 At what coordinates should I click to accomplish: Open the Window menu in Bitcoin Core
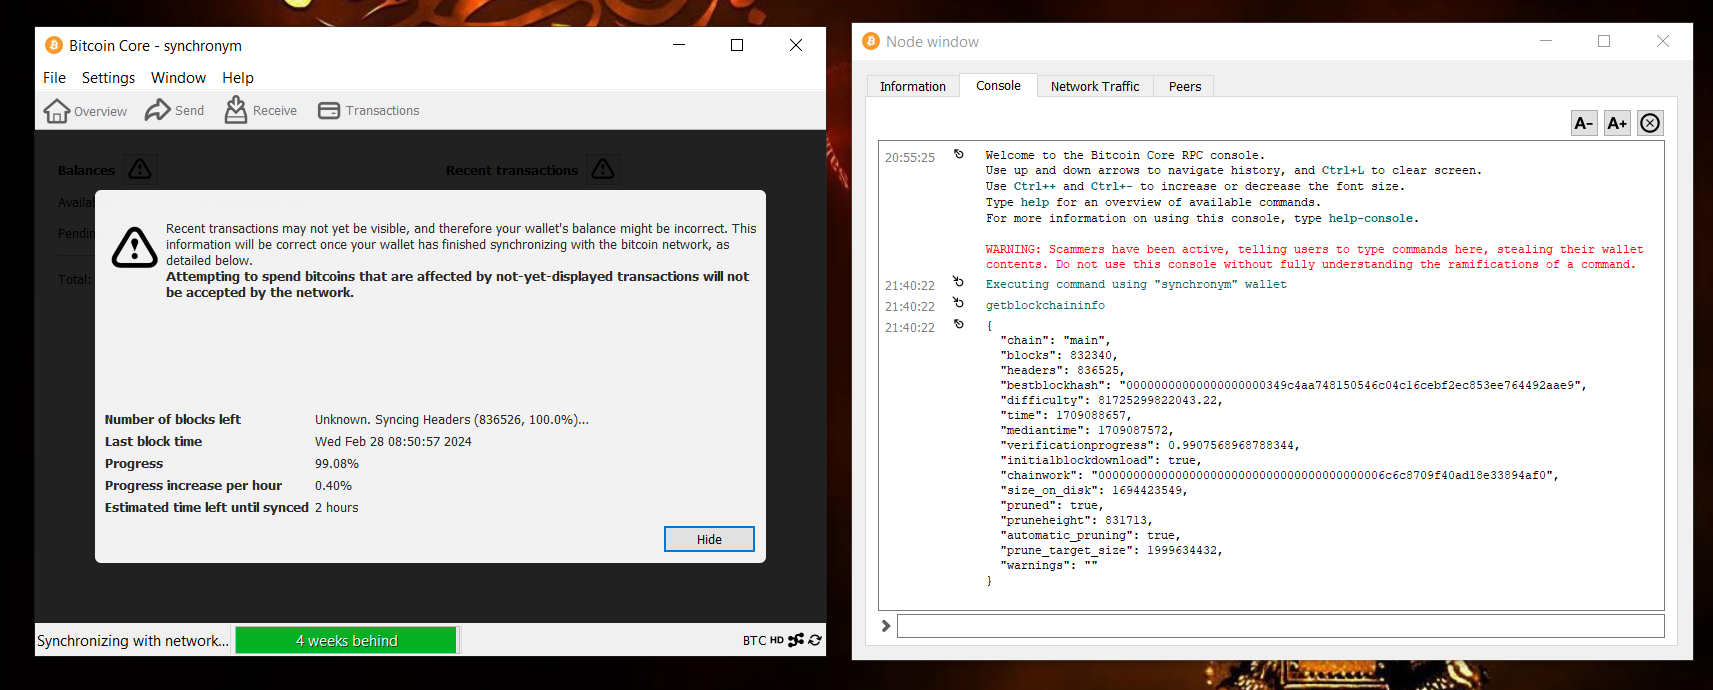178,78
